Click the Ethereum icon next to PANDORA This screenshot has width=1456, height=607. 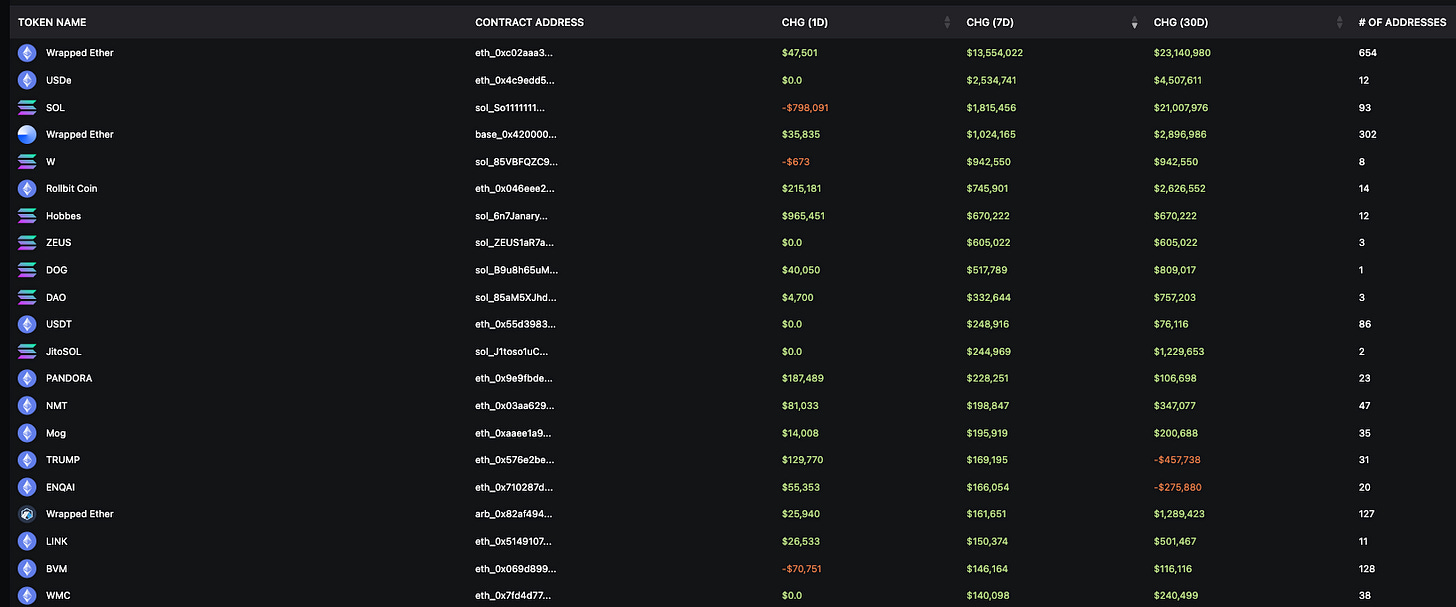(x=27, y=378)
